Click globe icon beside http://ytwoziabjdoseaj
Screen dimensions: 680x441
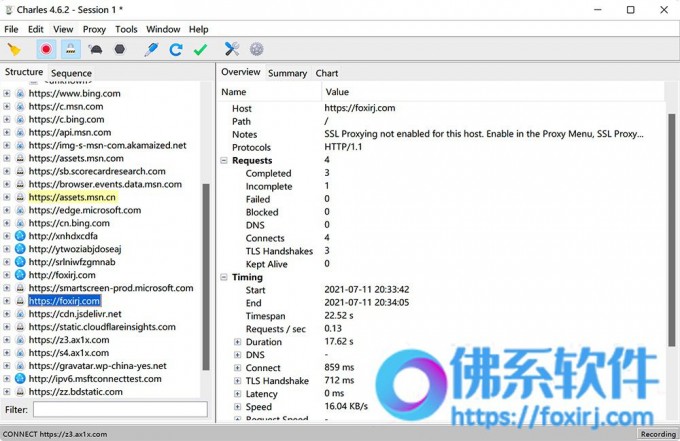coord(20,248)
